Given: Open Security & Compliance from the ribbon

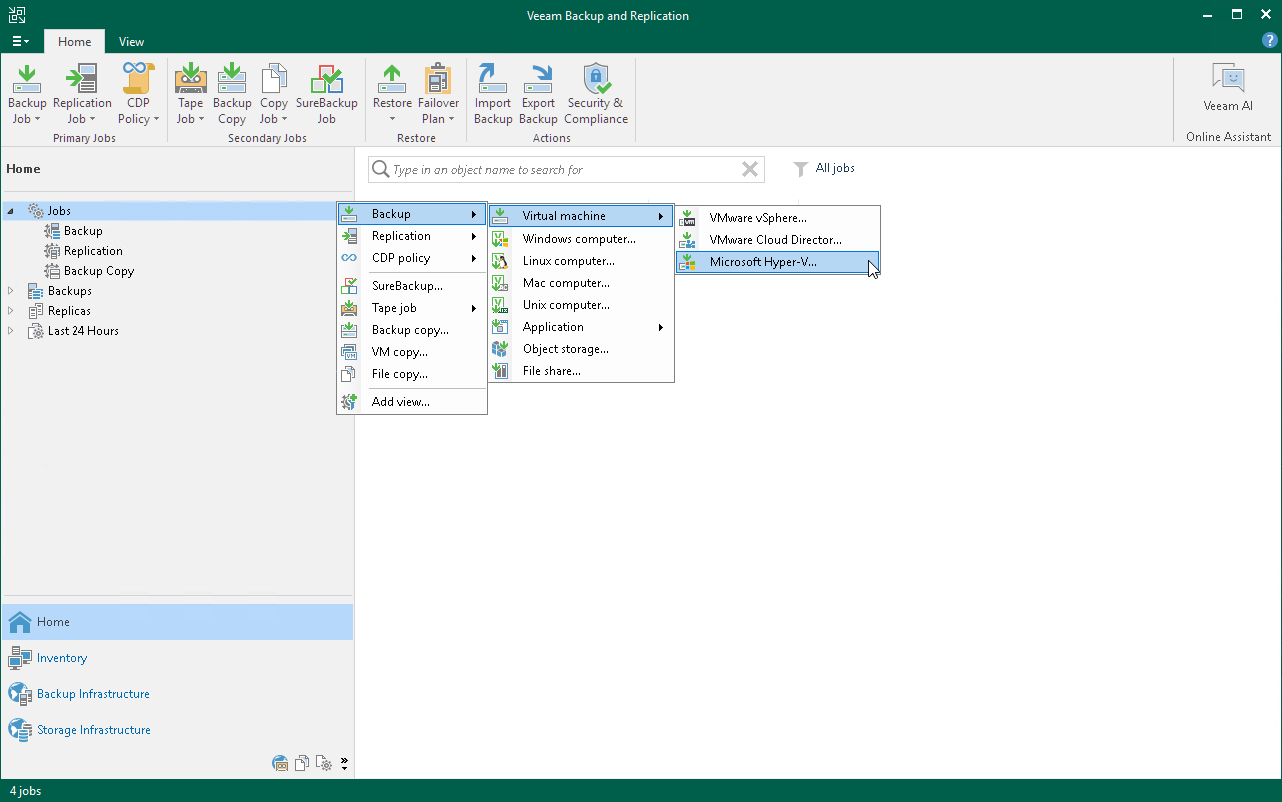Looking at the screenshot, I should point(596,95).
